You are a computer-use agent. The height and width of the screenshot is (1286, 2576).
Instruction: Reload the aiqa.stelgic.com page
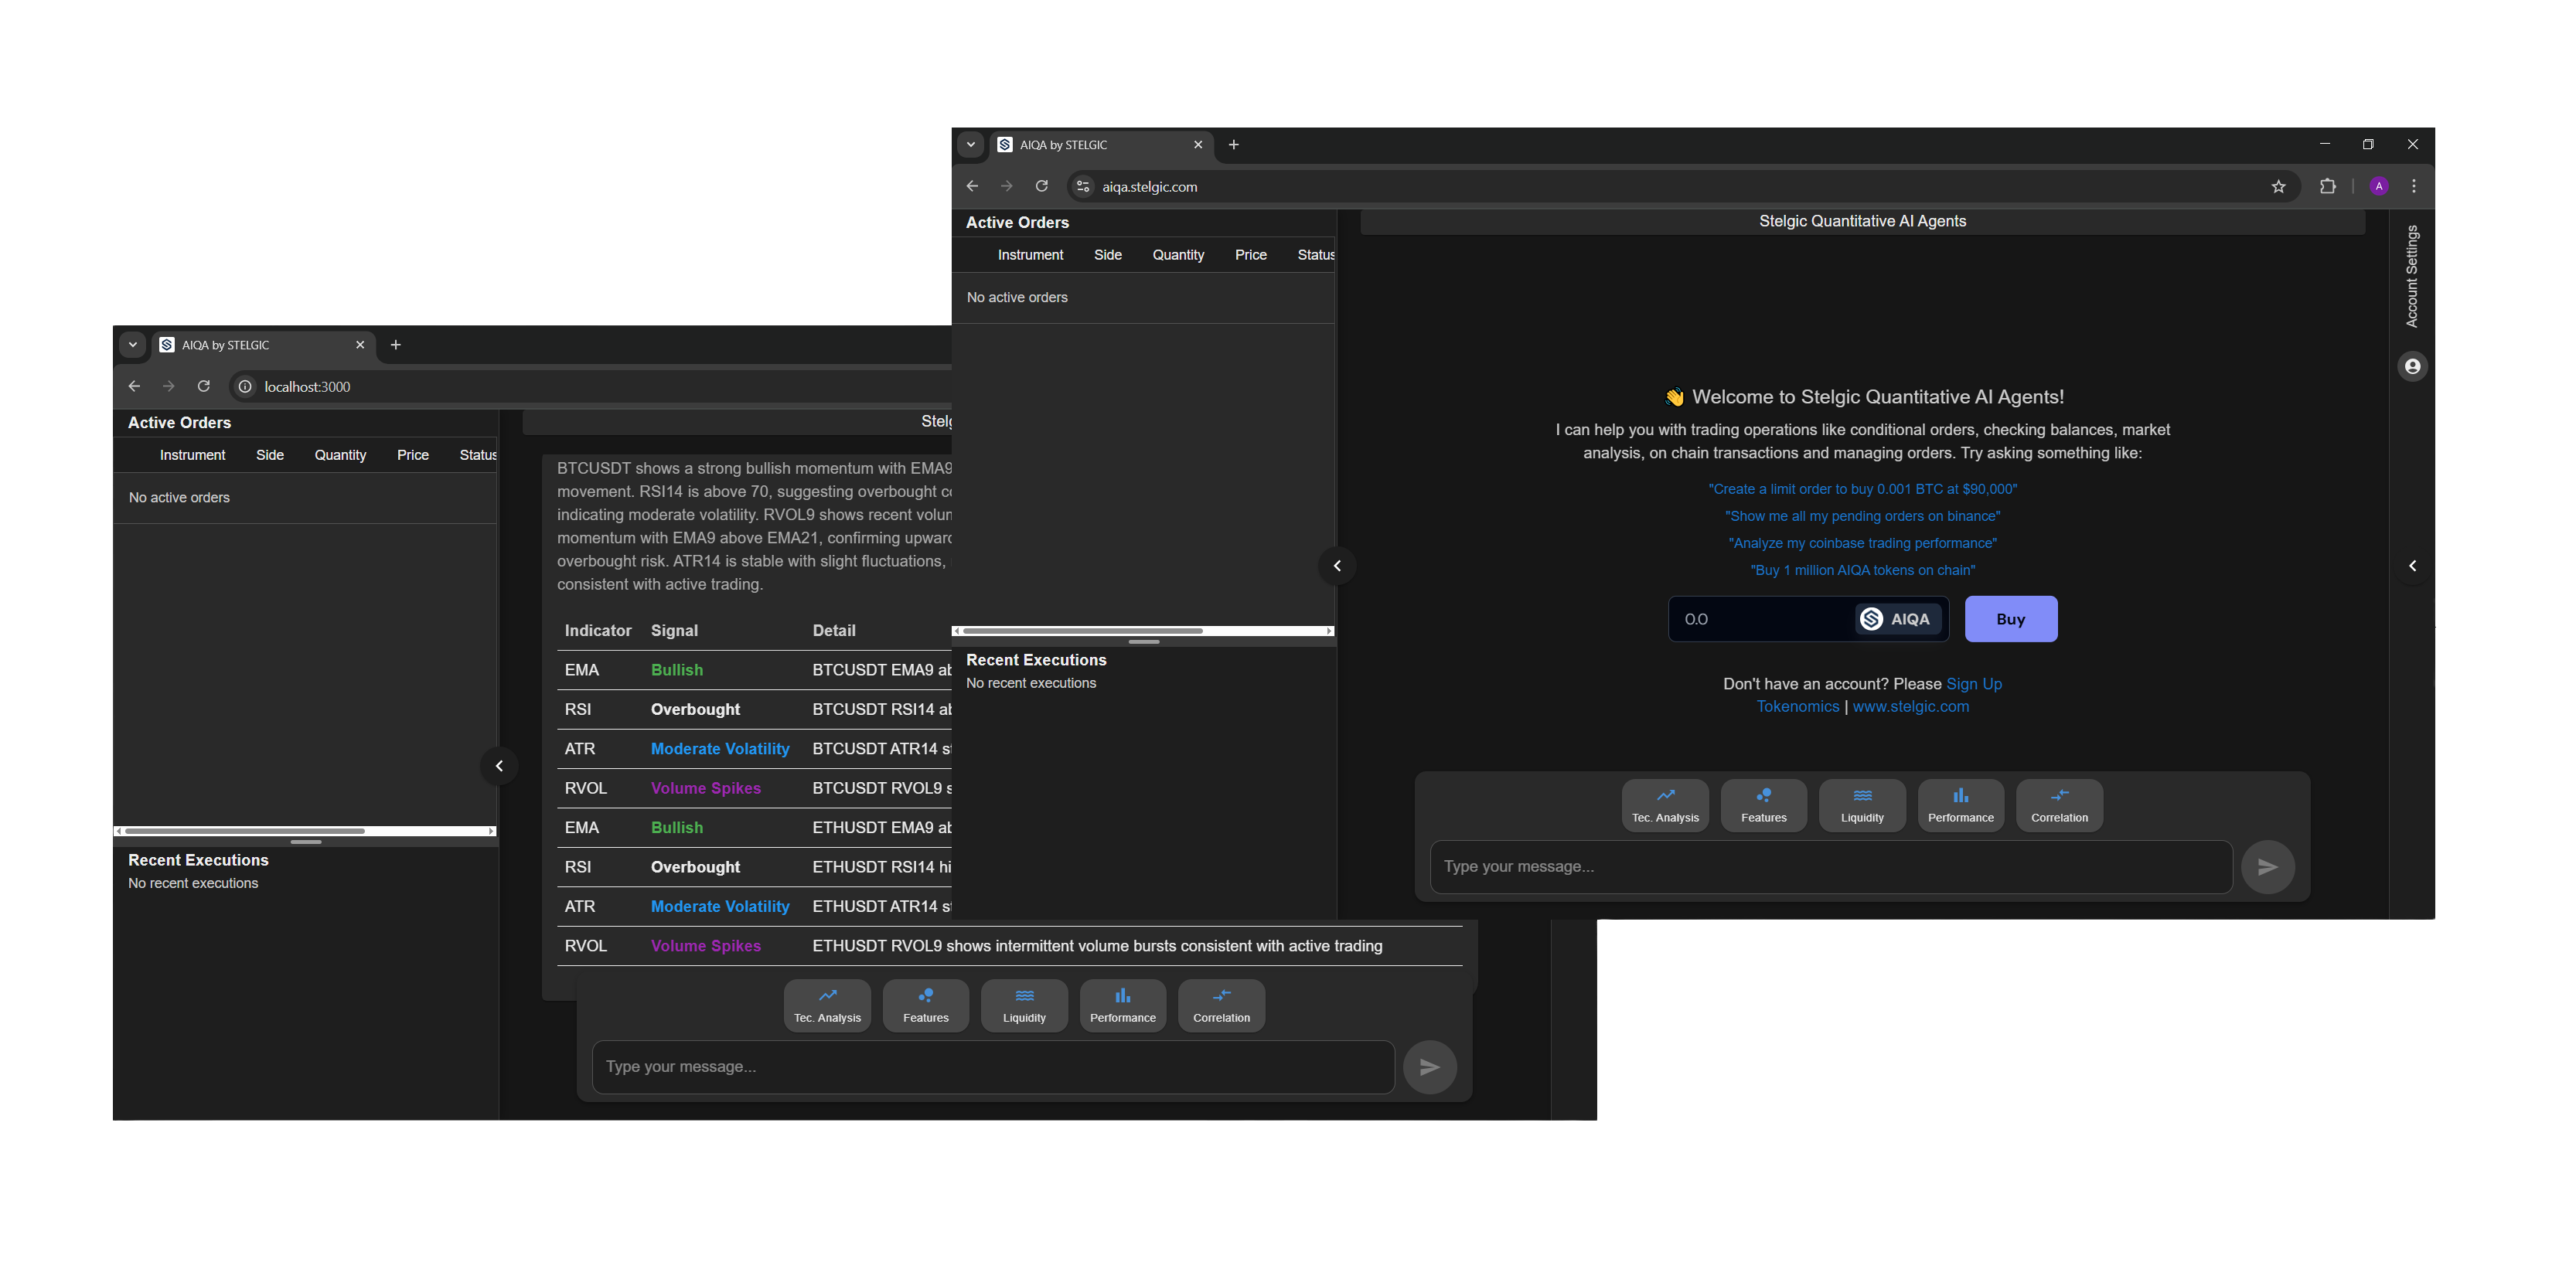[1041, 186]
